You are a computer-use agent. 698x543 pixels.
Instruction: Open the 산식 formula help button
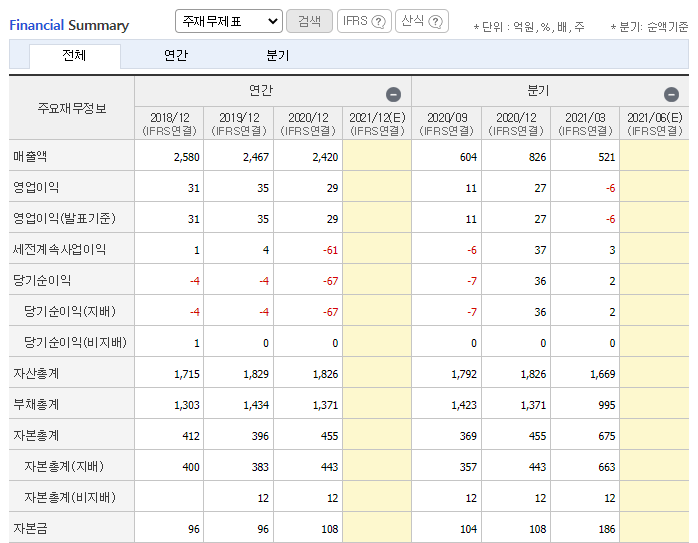(422, 21)
